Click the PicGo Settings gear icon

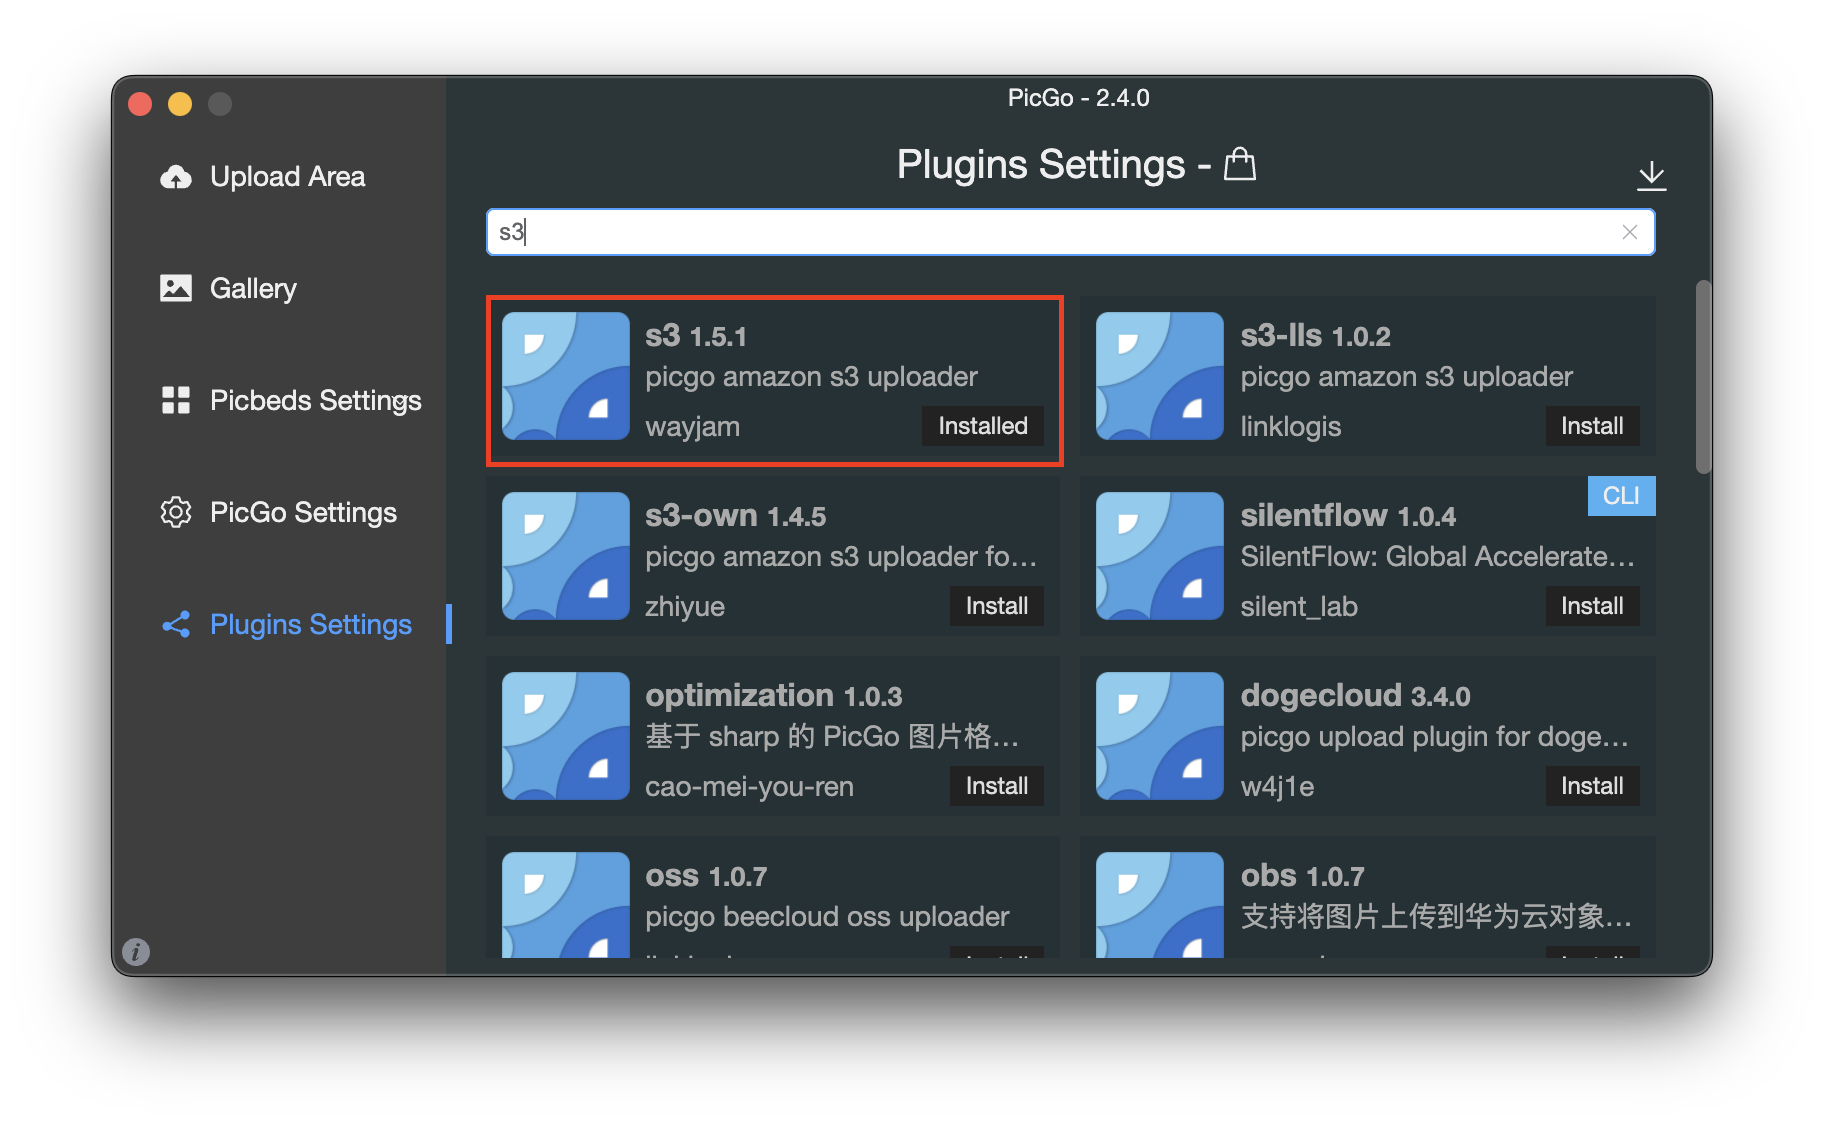[176, 512]
